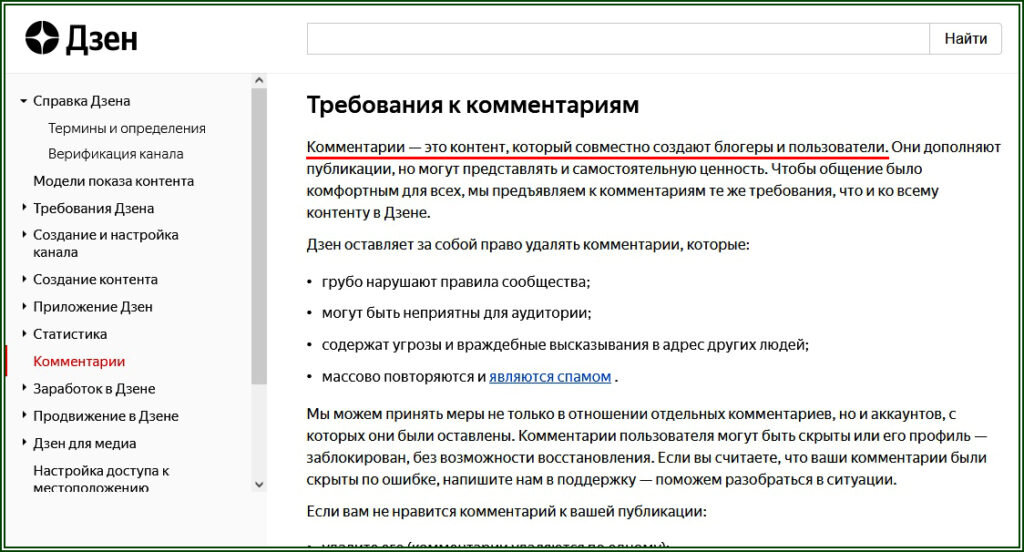Viewport: 1024px width, 552px height.
Task: Open Приложение Дзен in the sidebar
Action: [93, 307]
